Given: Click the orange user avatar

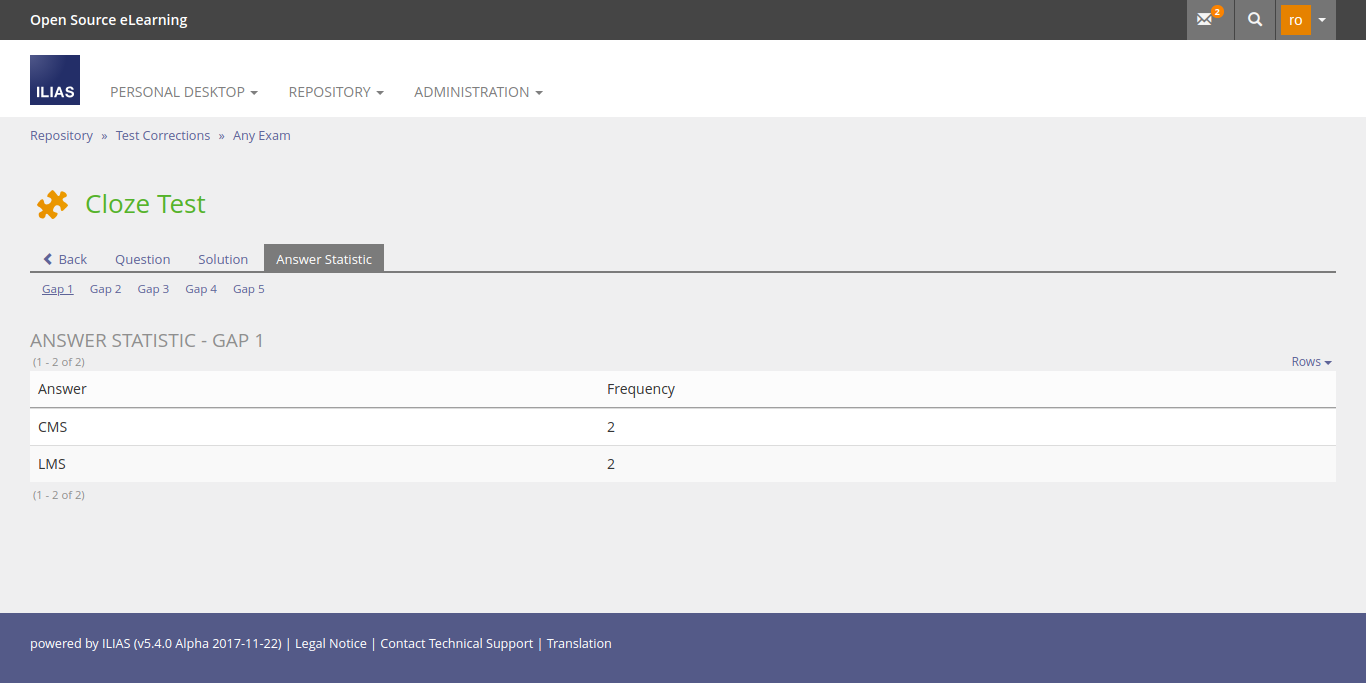Looking at the screenshot, I should [1295, 20].
